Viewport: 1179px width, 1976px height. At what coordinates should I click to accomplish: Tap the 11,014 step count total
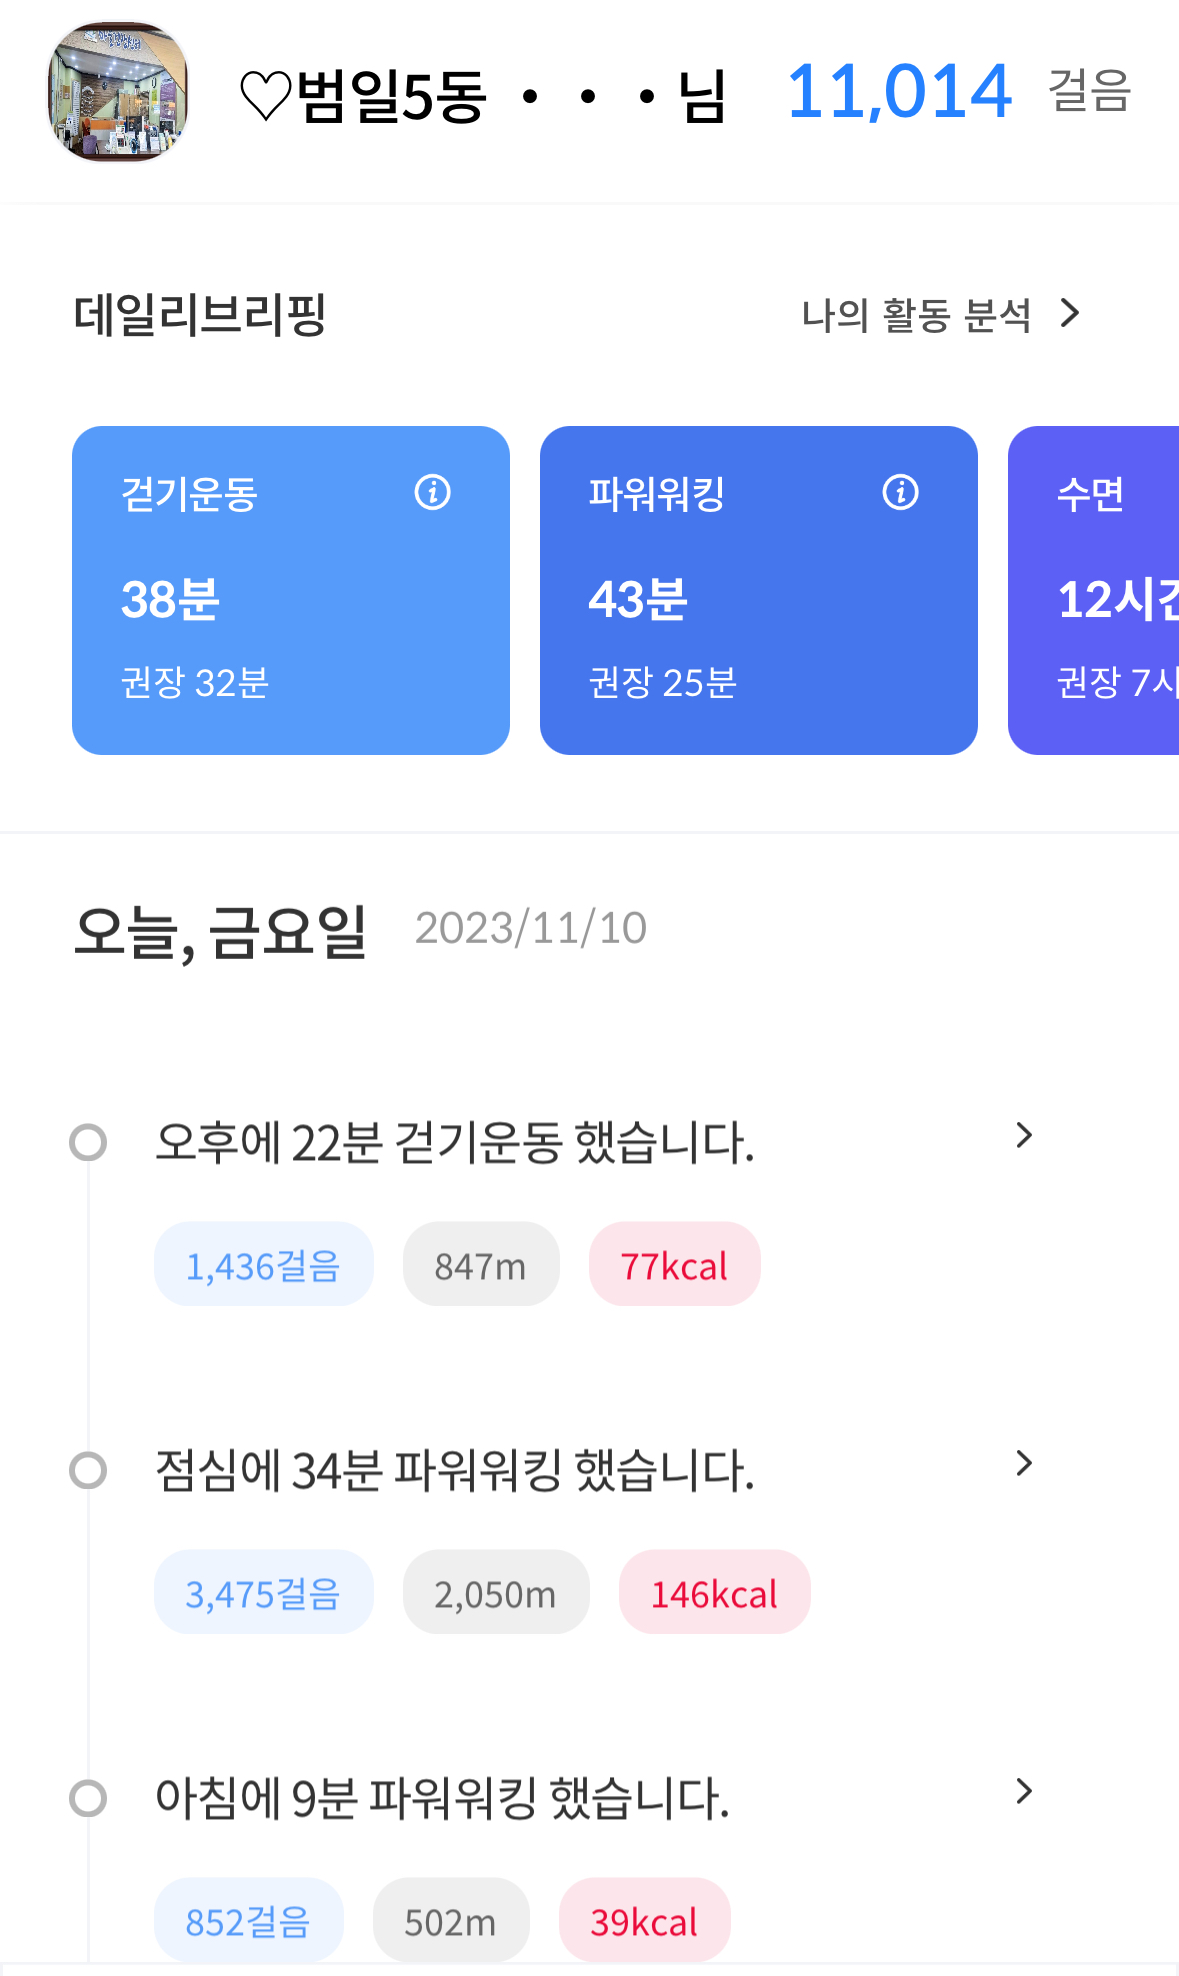(x=899, y=92)
